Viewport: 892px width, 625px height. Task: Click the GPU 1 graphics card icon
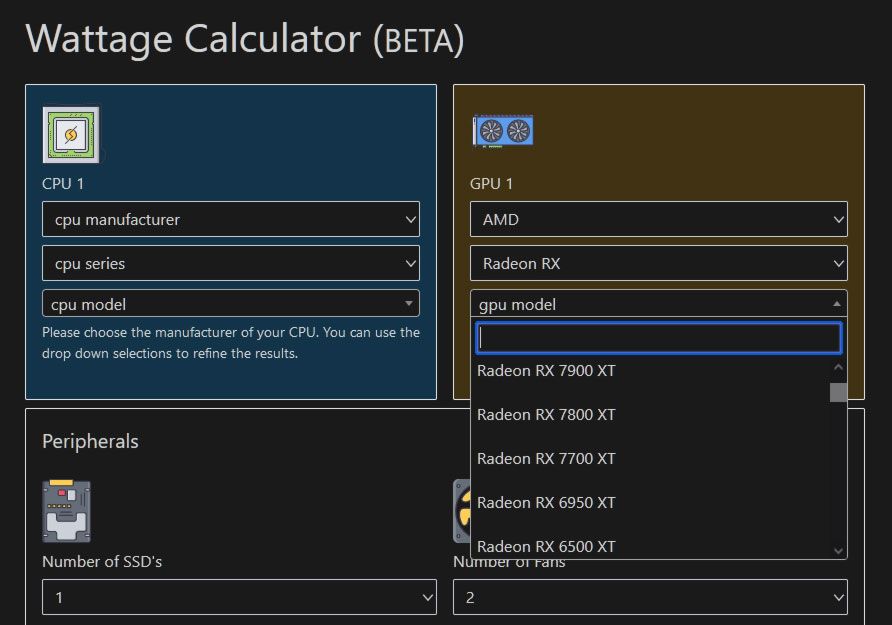pos(503,130)
